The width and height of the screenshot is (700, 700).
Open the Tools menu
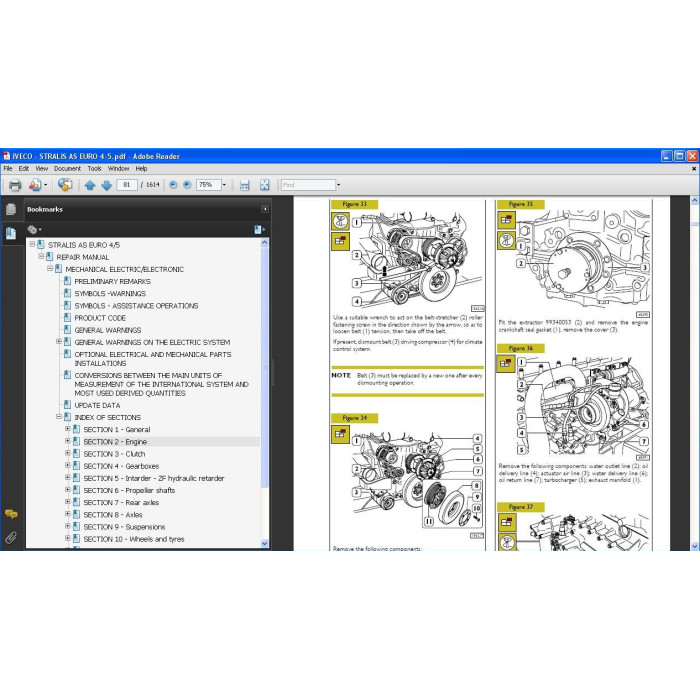94,169
